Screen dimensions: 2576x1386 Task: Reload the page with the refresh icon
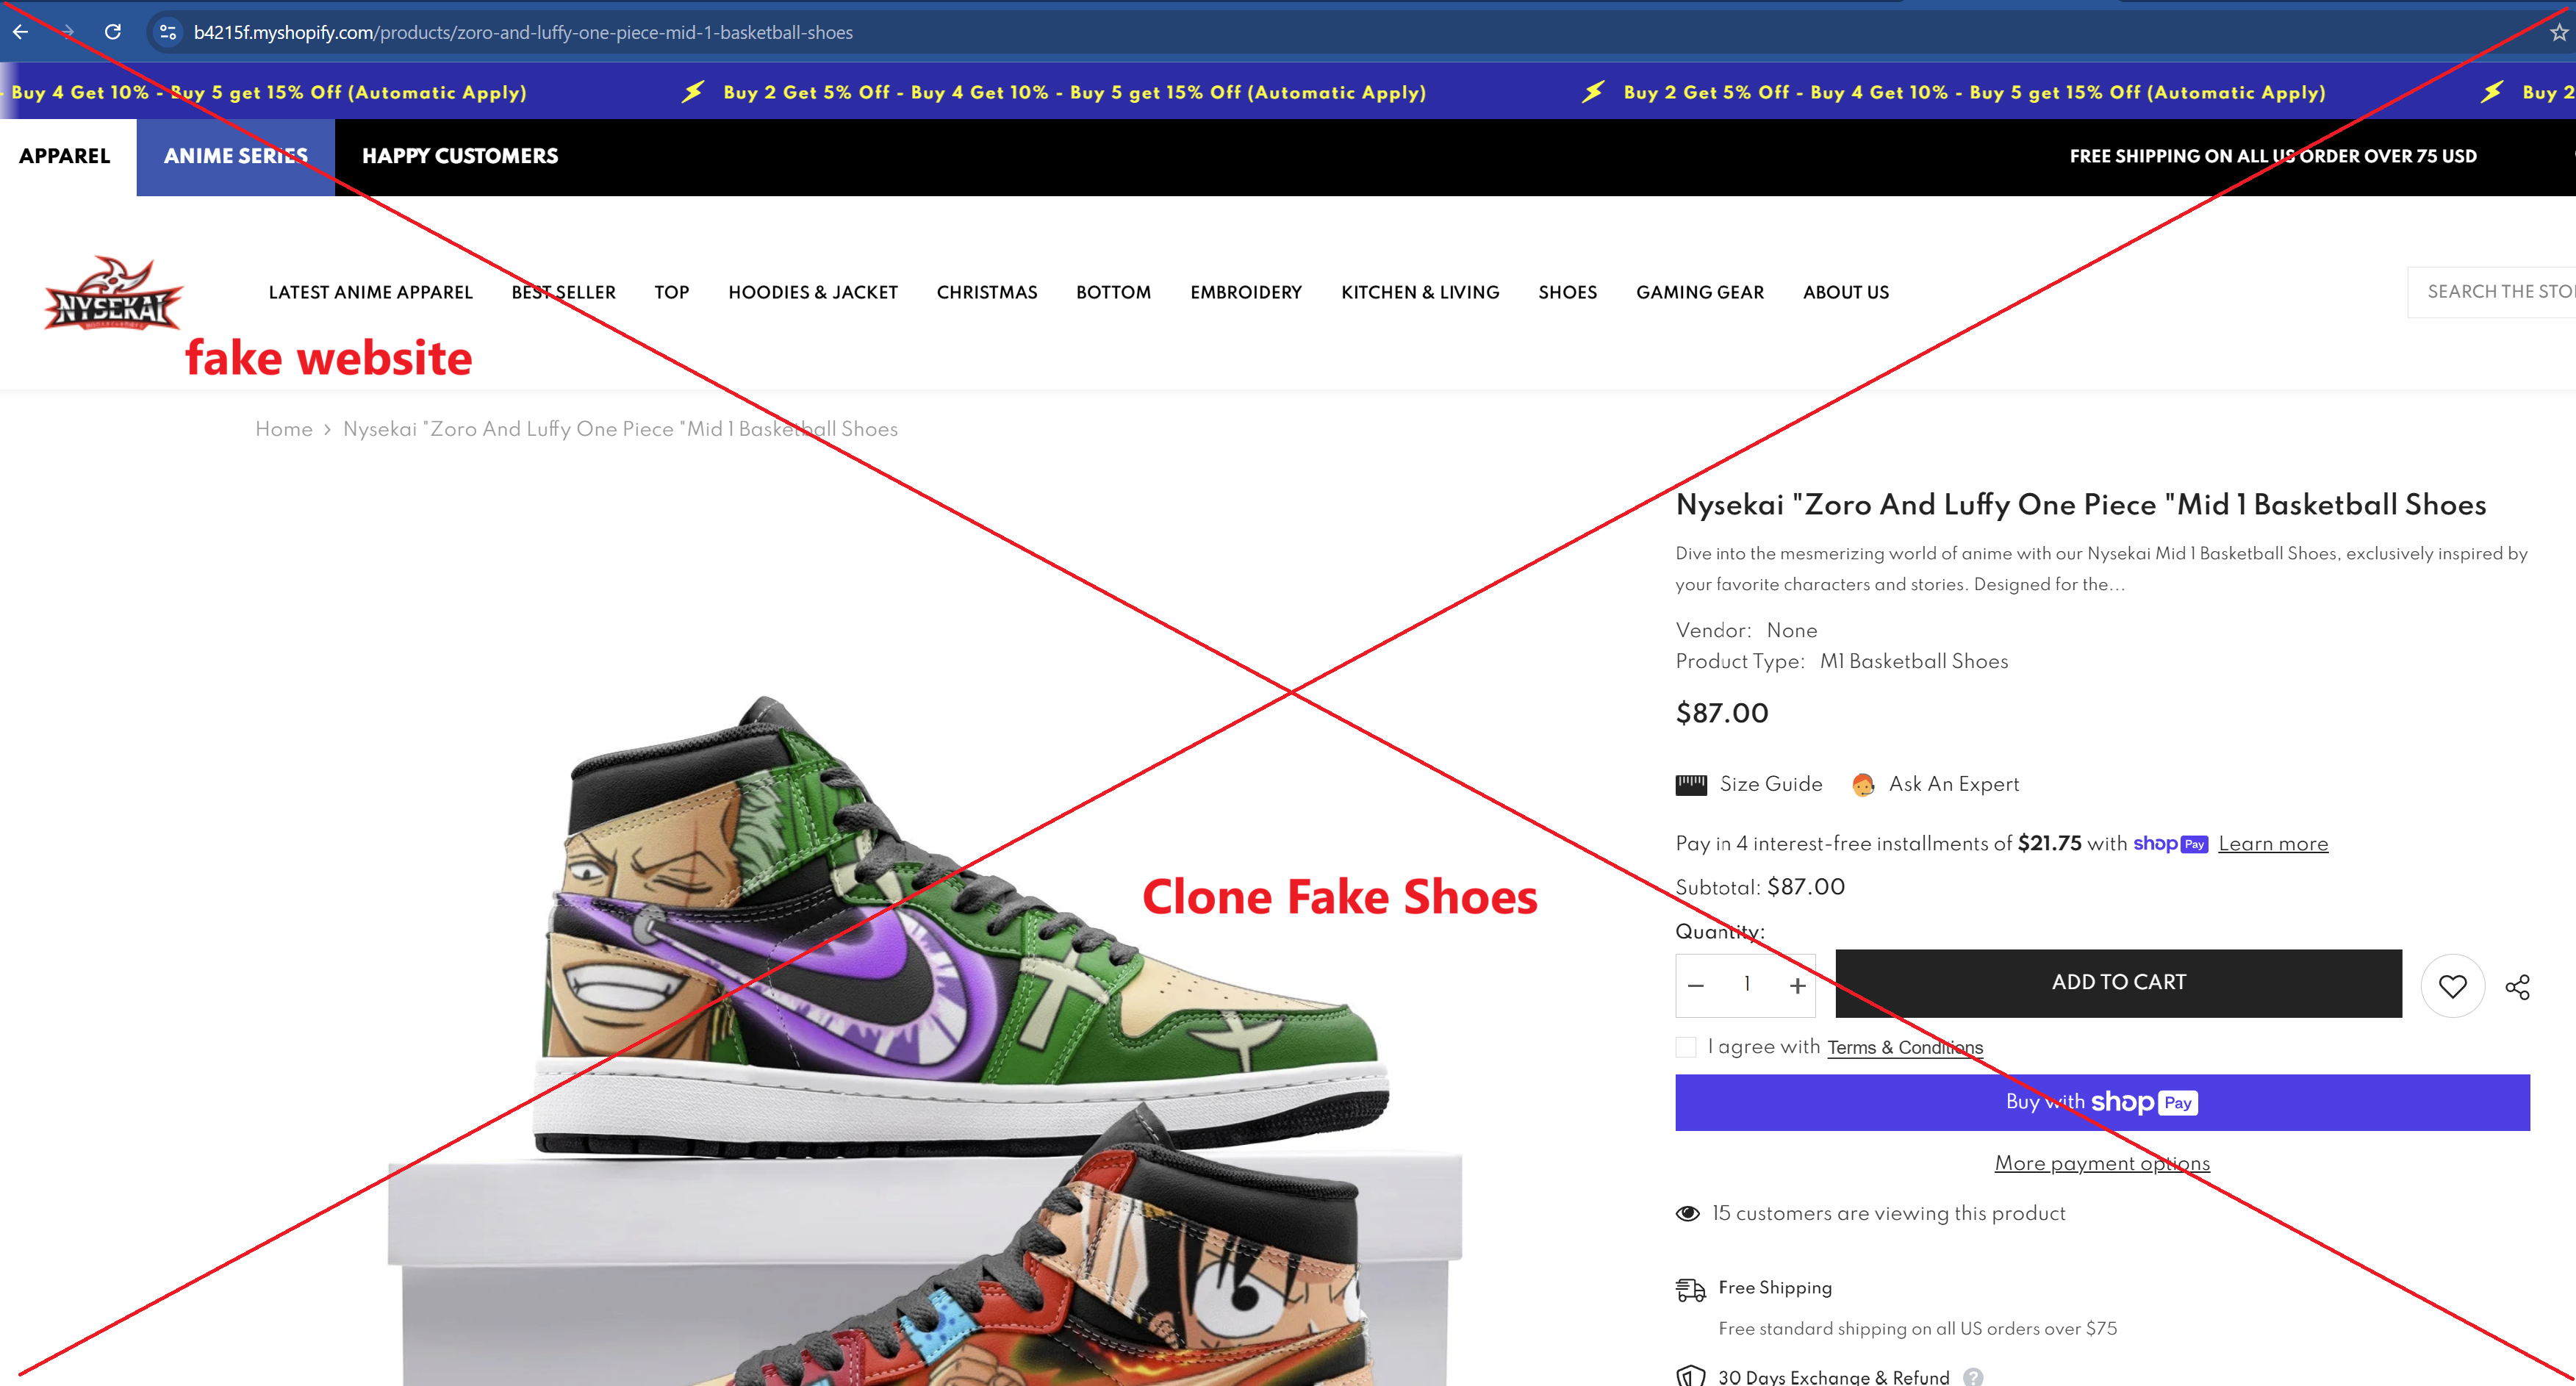pos(113,32)
